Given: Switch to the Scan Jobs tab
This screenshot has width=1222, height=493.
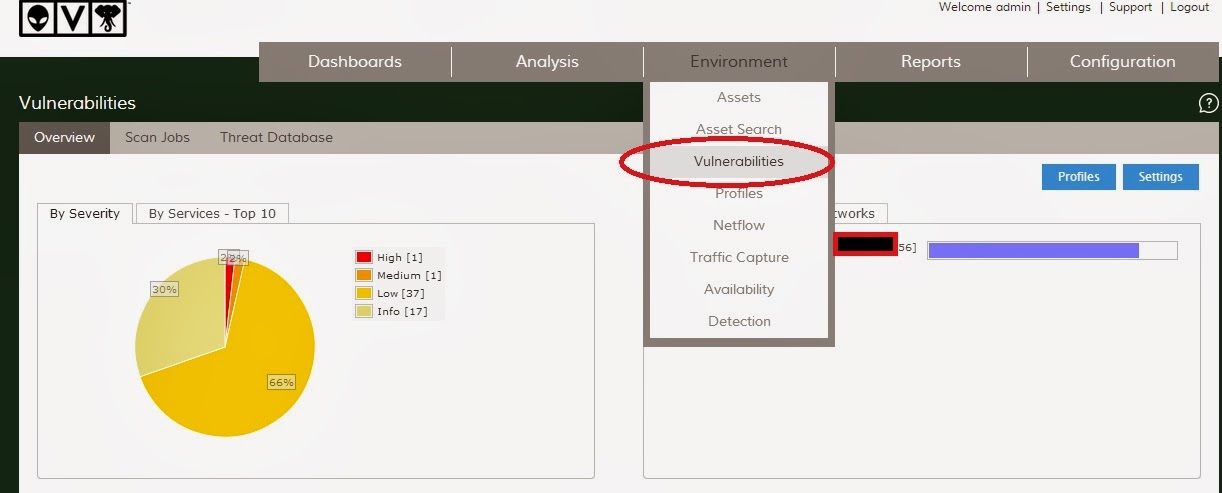Looking at the screenshot, I should pos(157,138).
